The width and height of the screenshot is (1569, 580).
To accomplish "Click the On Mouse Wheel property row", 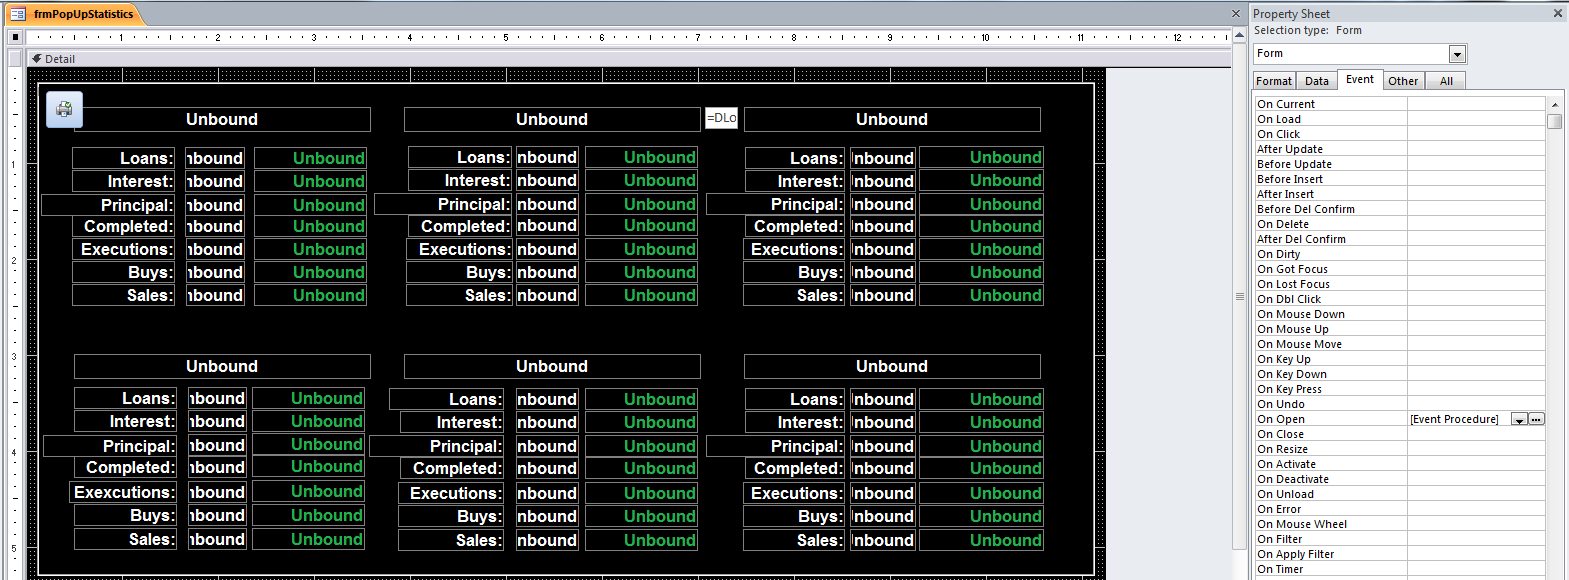I will [1400, 524].
